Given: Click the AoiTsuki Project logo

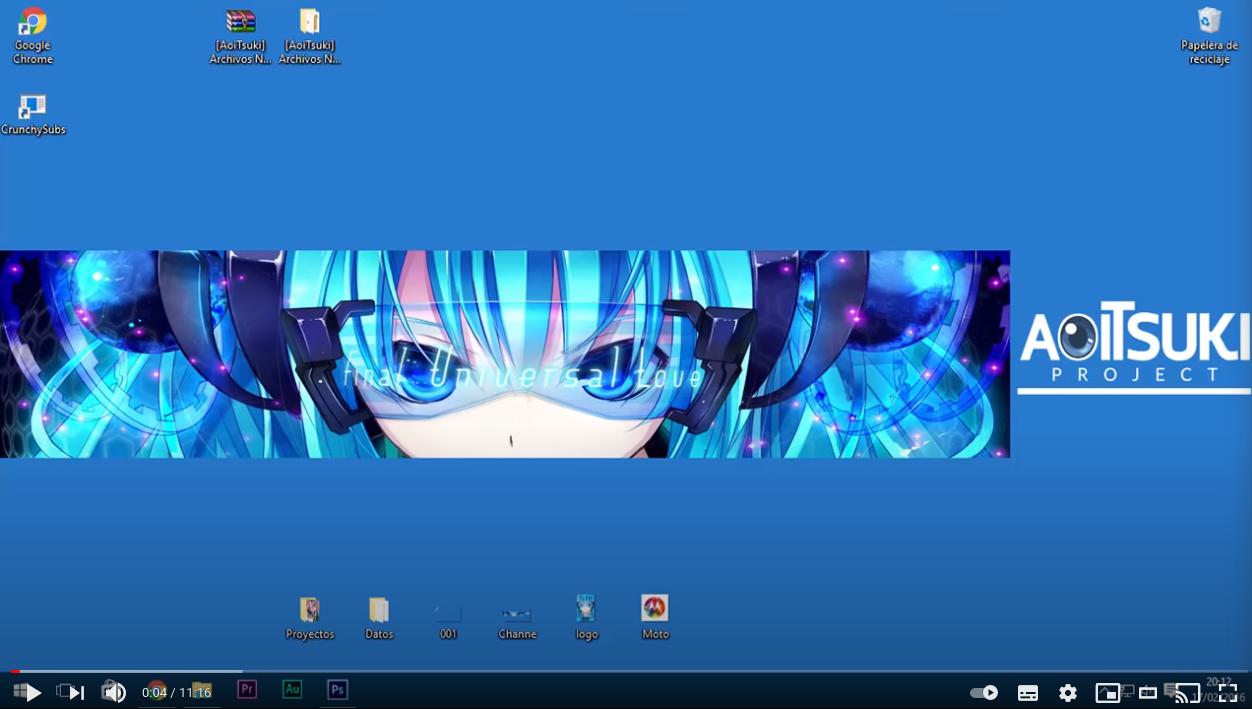Looking at the screenshot, I should point(1134,347).
